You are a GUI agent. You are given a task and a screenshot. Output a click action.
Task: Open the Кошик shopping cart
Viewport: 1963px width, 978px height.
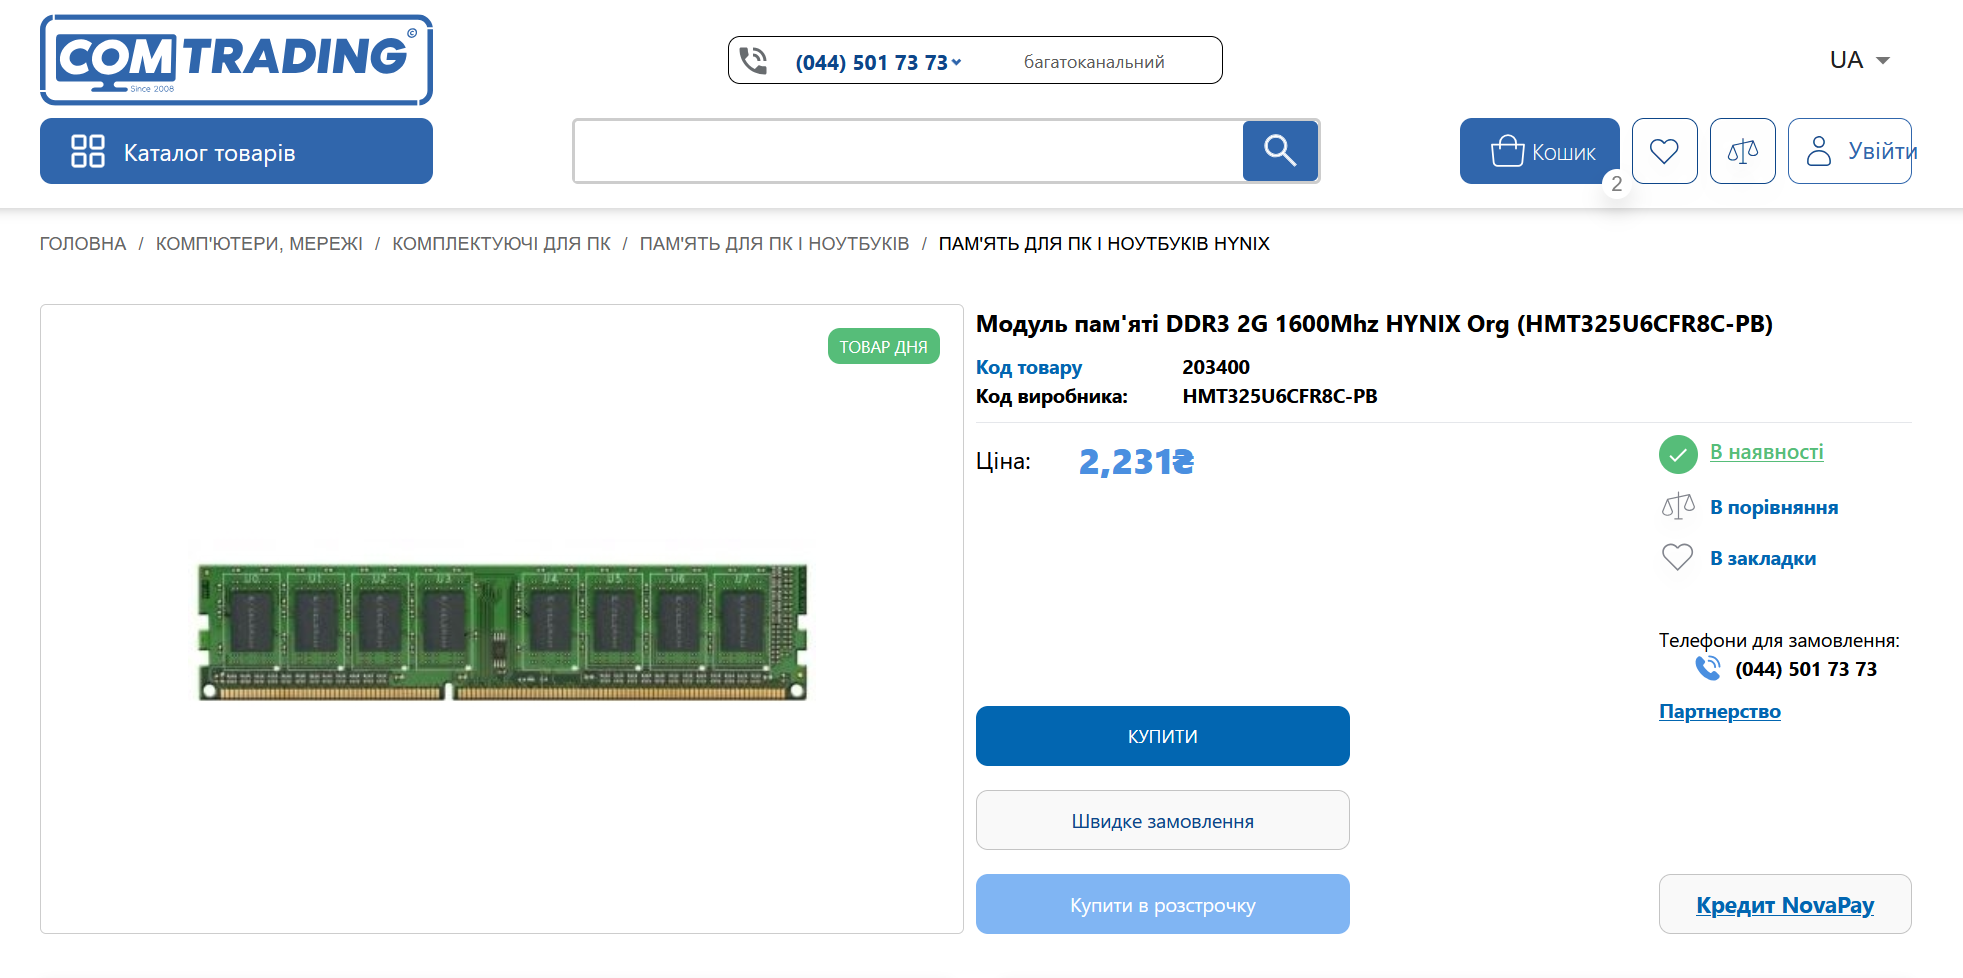pyautogui.click(x=1539, y=151)
